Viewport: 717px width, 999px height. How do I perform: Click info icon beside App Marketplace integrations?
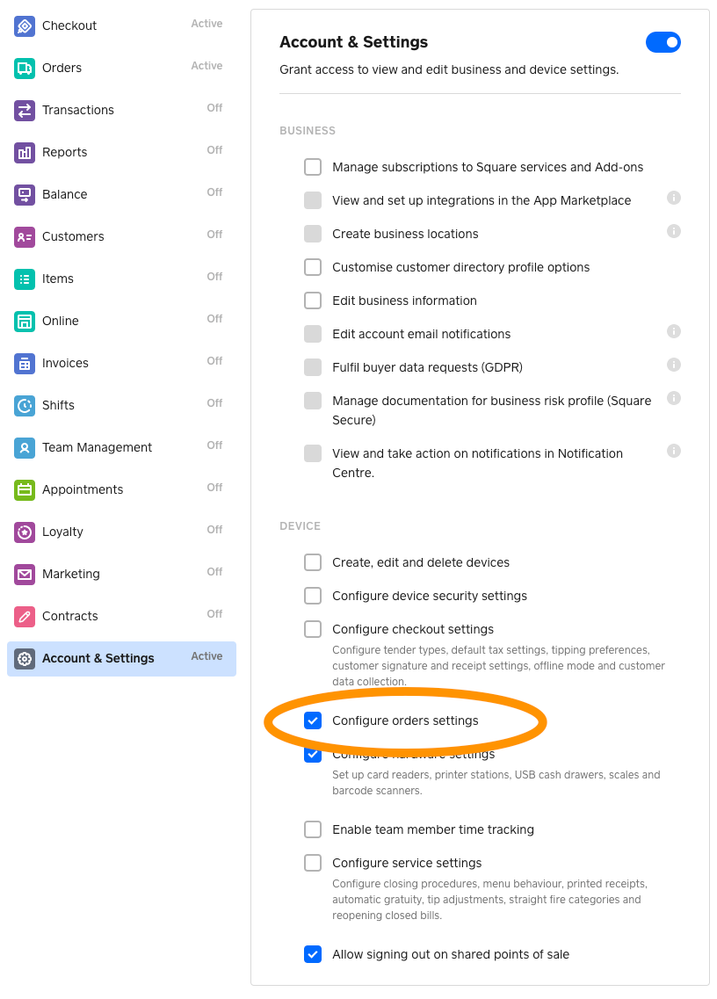674,198
